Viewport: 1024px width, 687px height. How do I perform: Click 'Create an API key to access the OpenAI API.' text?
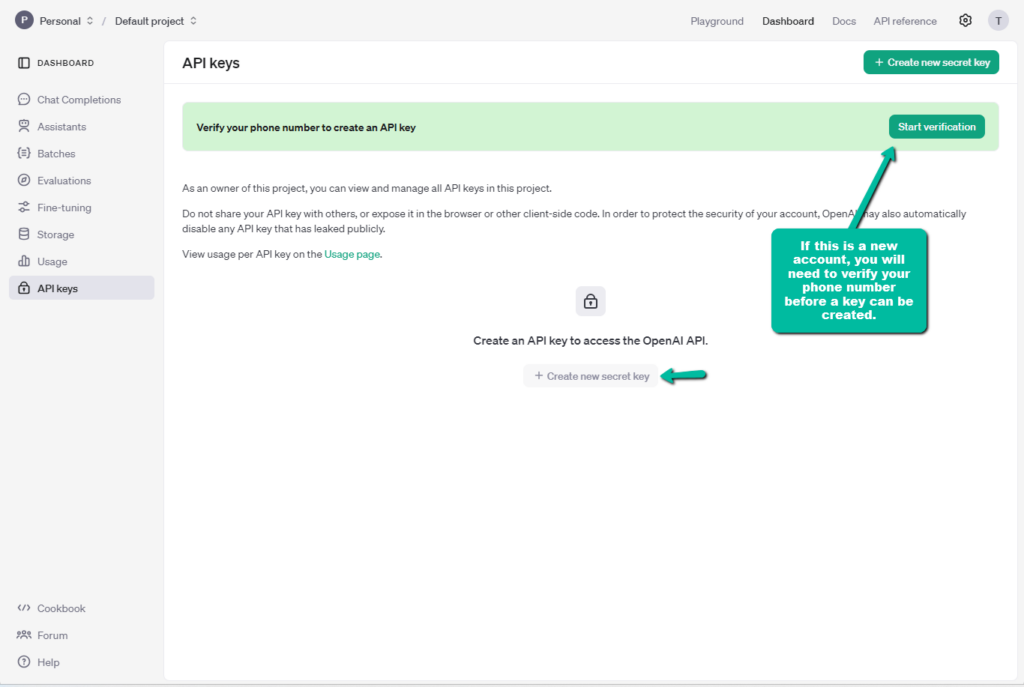590,340
